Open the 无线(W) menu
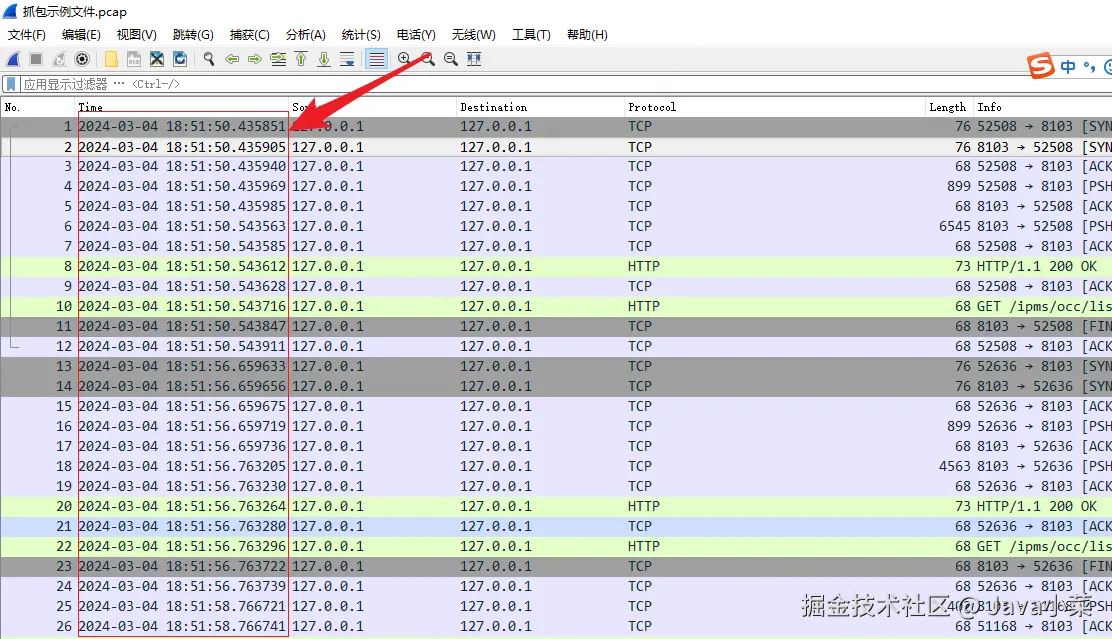The width and height of the screenshot is (1112, 639). [474, 35]
